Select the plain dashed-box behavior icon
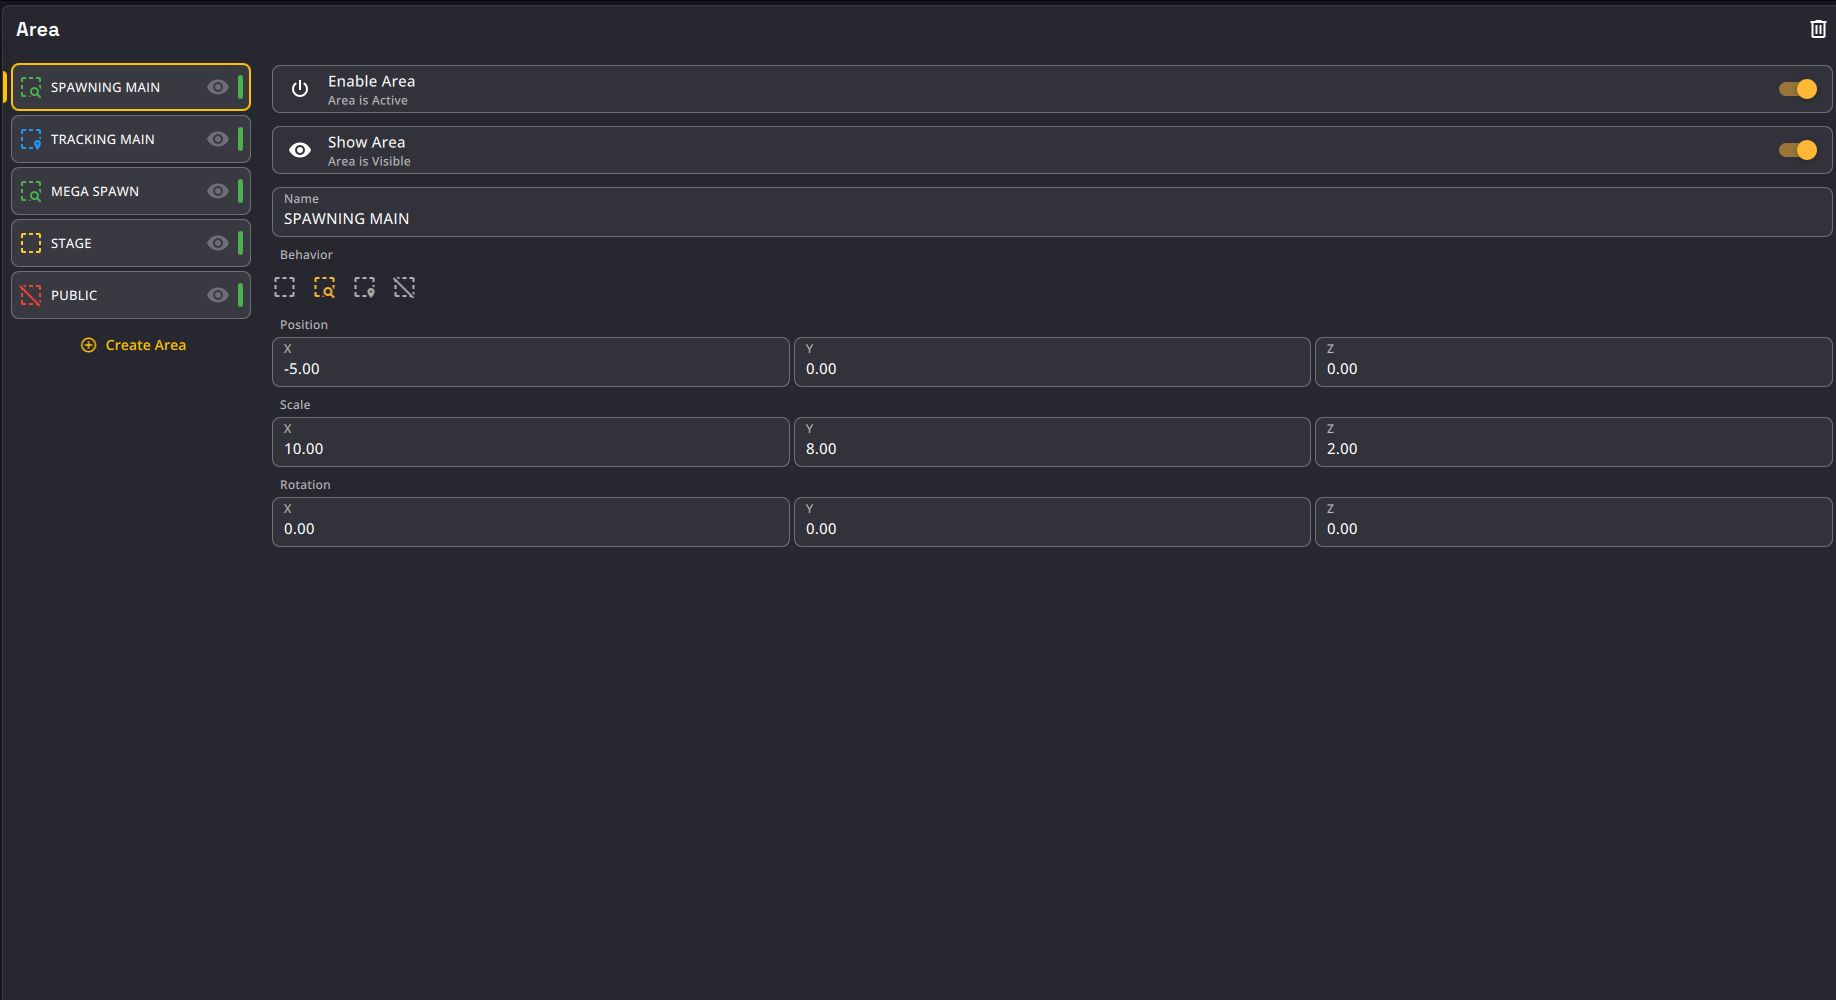 pyautogui.click(x=284, y=288)
